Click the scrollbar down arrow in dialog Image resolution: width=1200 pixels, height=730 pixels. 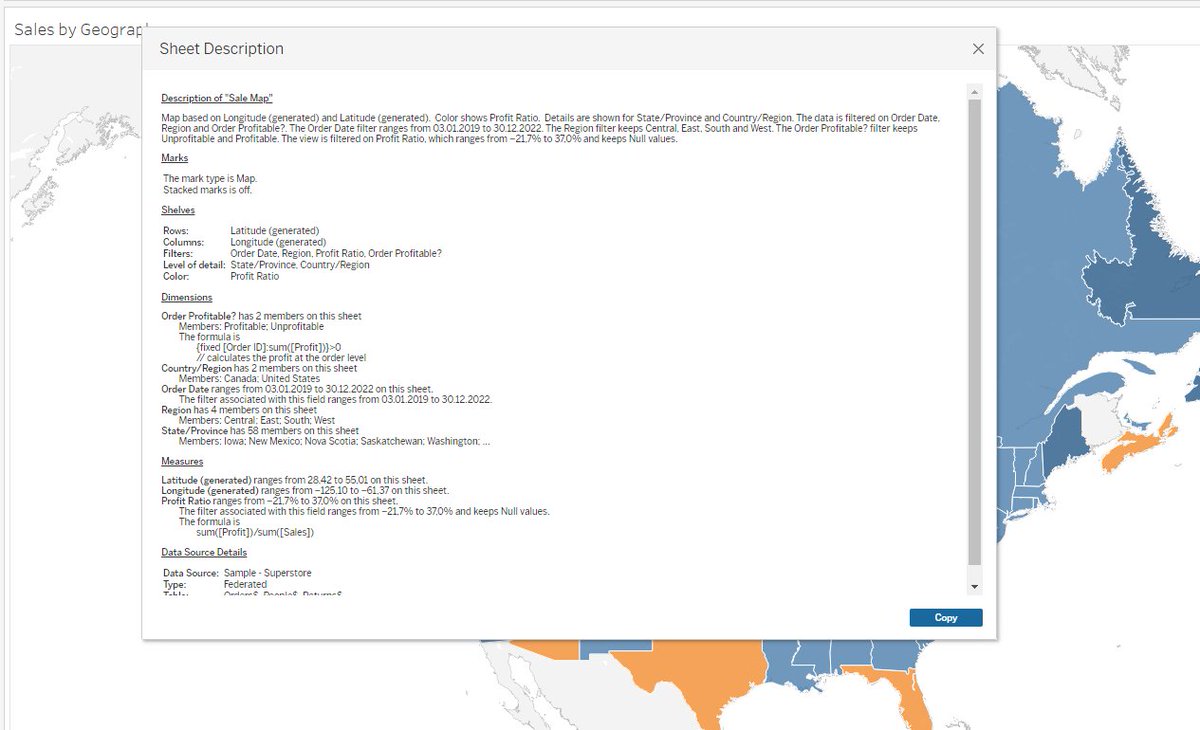pyautogui.click(x=975, y=587)
